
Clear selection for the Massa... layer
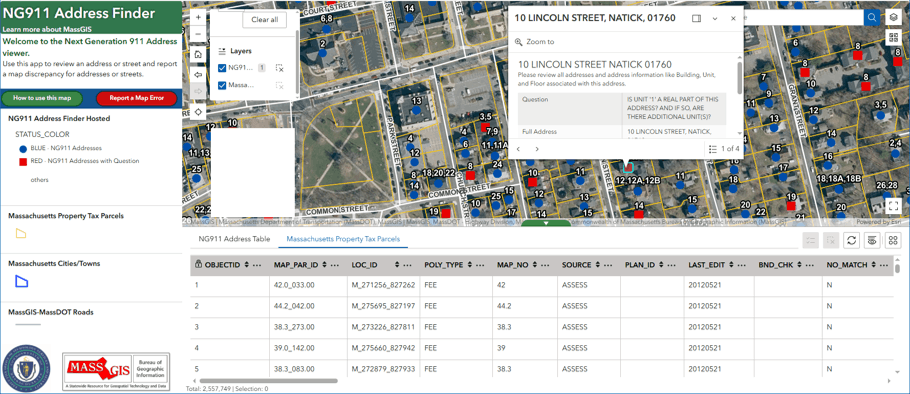(279, 85)
